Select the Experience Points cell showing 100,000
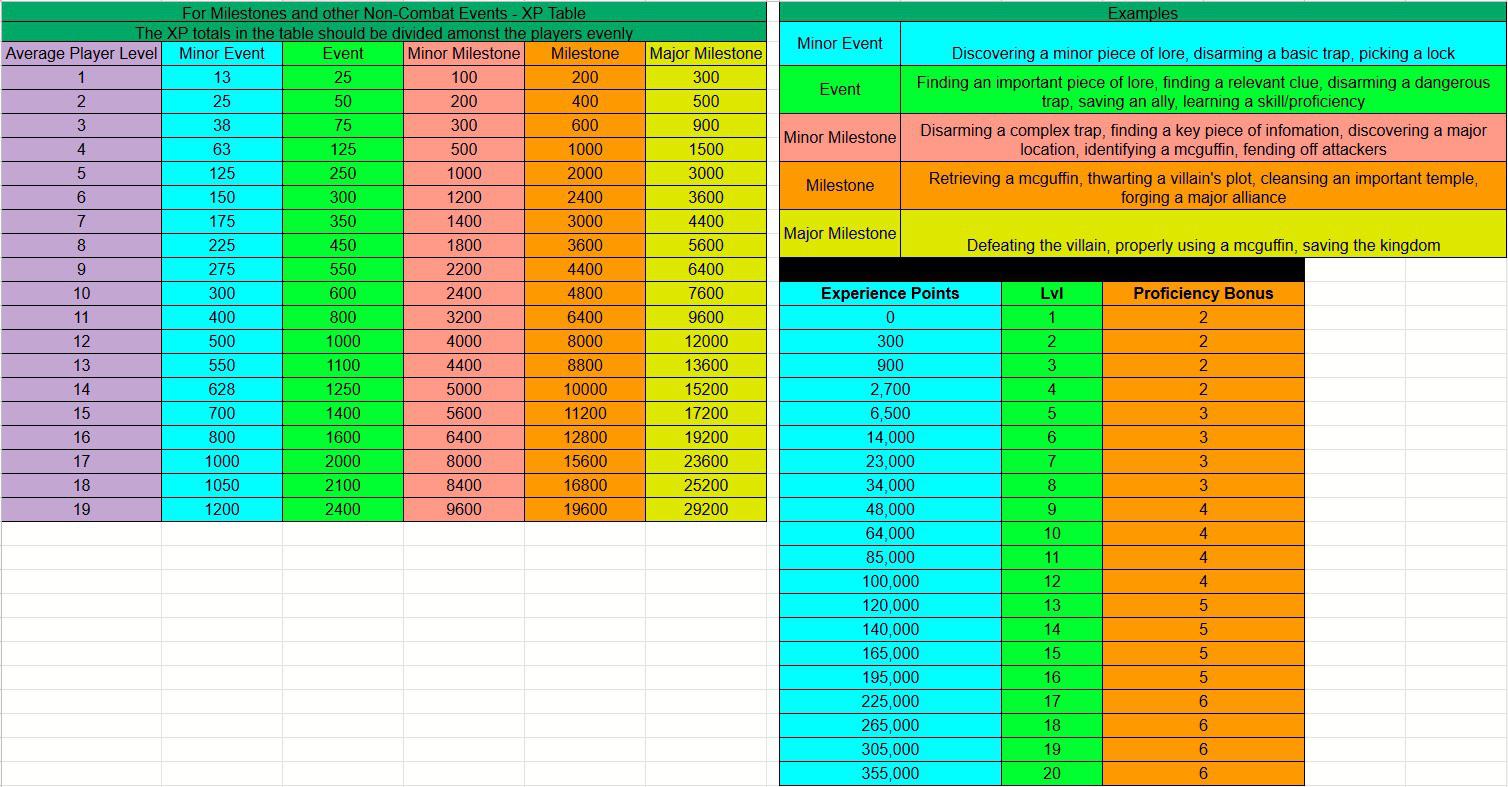This screenshot has width=1508, height=787. point(890,581)
